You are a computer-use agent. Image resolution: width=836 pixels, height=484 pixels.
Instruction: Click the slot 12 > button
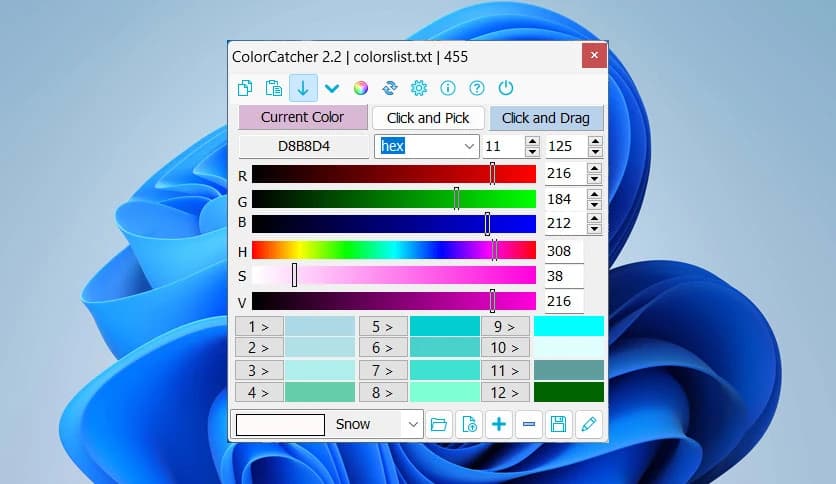(505, 392)
